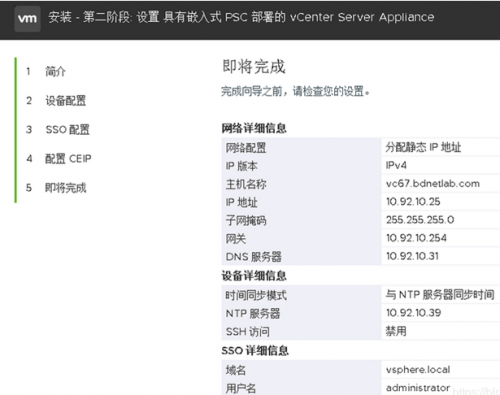Click the NTP 服务器 label

(x=253, y=313)
